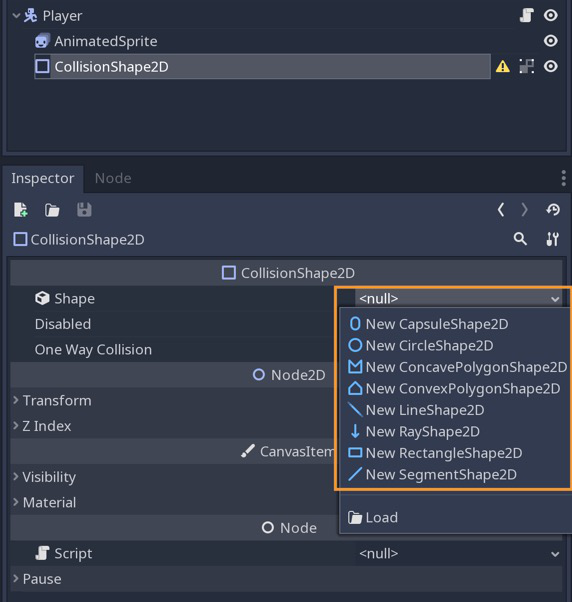Image resolution: width=572 pixels, height=602 pixels.
Task: Toggle visibility of the Player node
Action: pos(551,15)
